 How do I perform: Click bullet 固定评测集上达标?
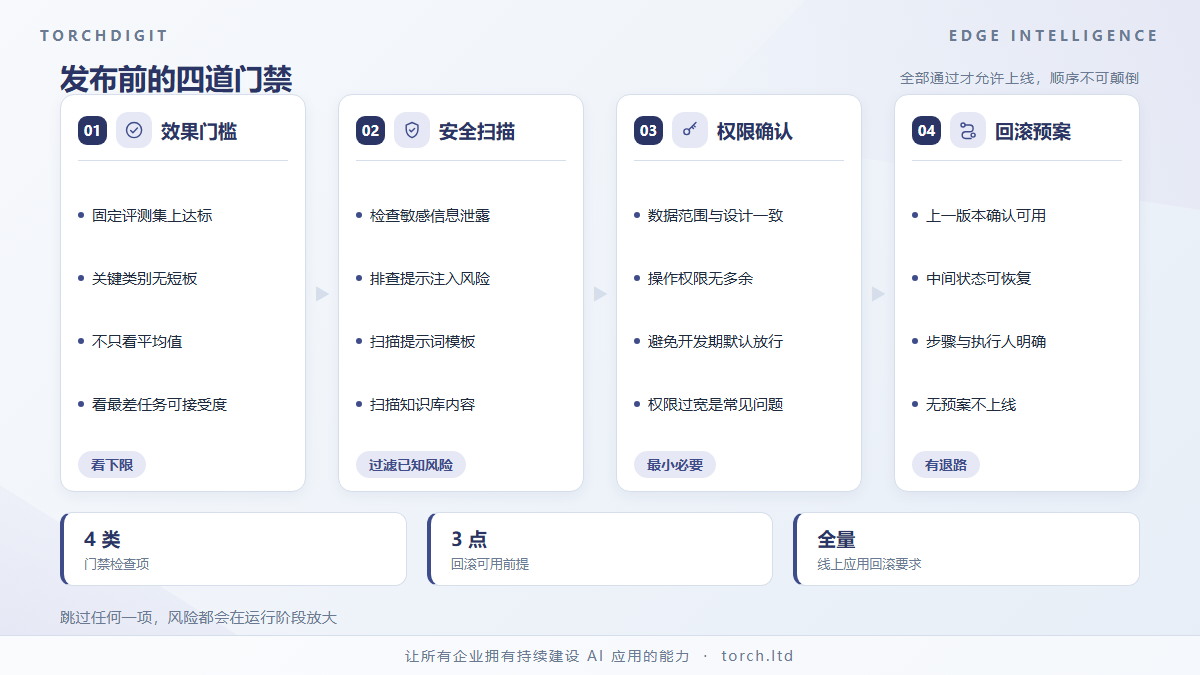click(x=152, y=215)
